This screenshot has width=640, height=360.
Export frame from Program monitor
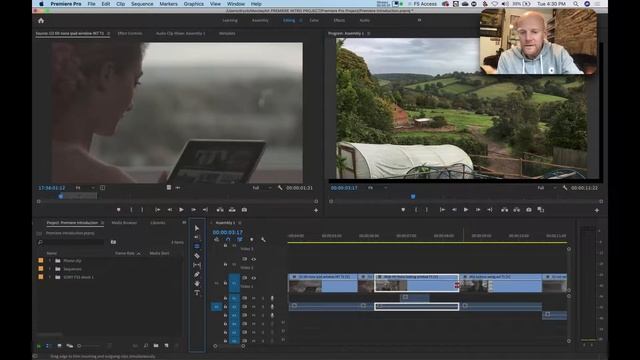529,210
